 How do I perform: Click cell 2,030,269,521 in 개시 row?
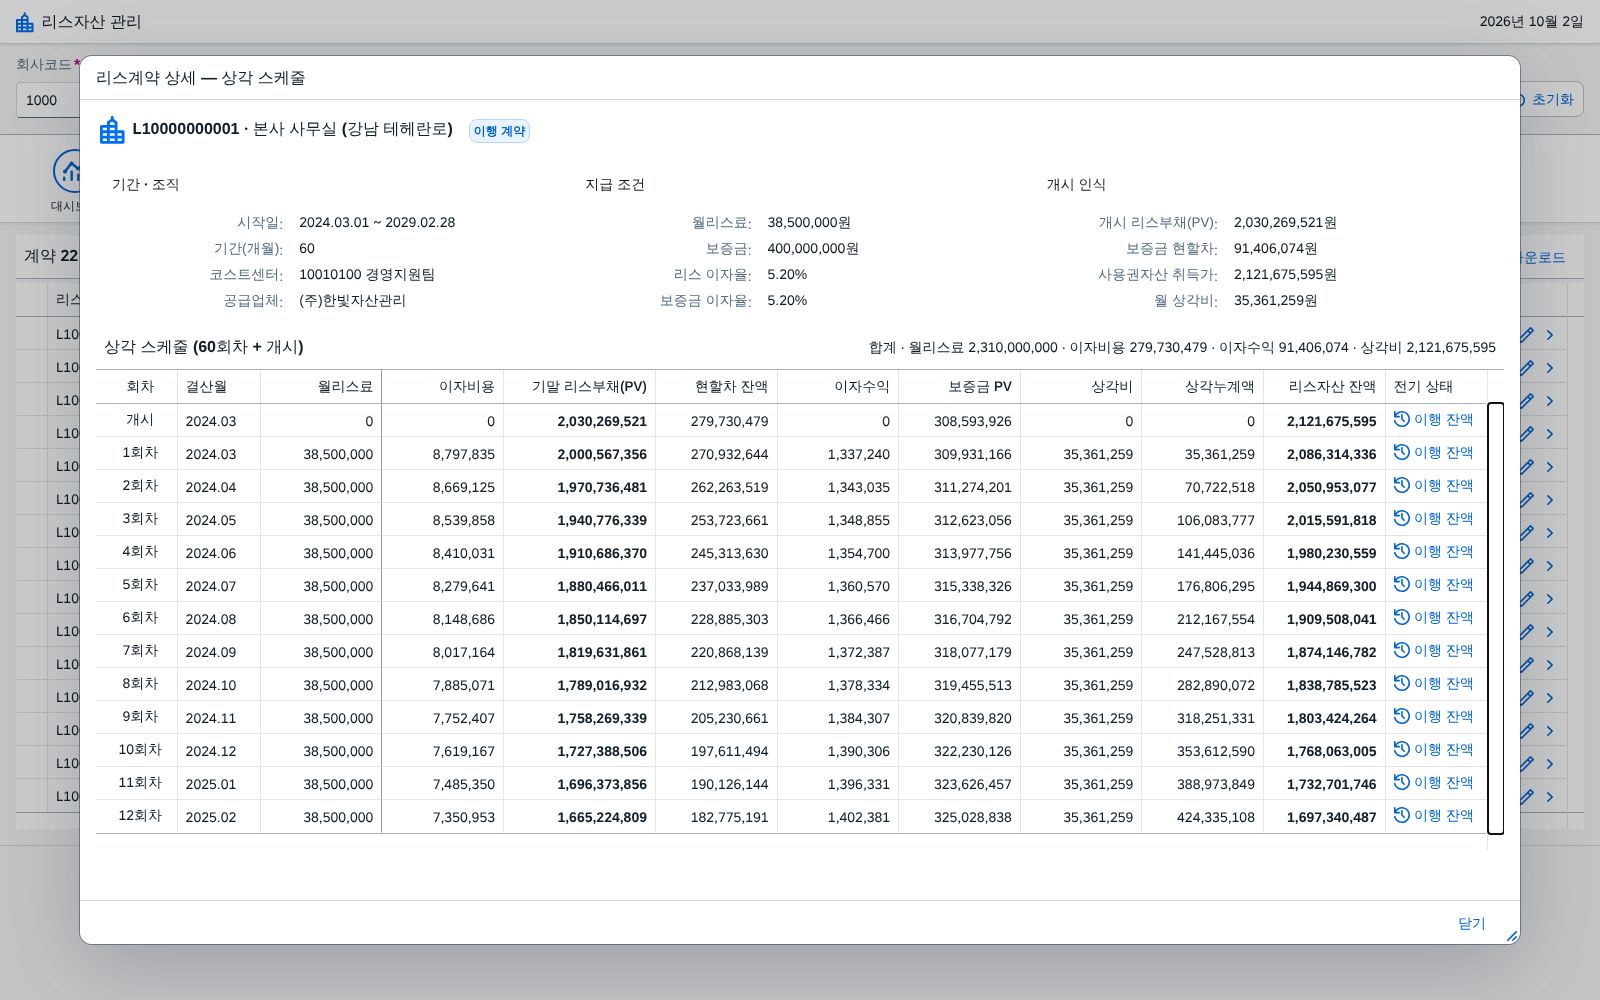[x=602, y=421]
